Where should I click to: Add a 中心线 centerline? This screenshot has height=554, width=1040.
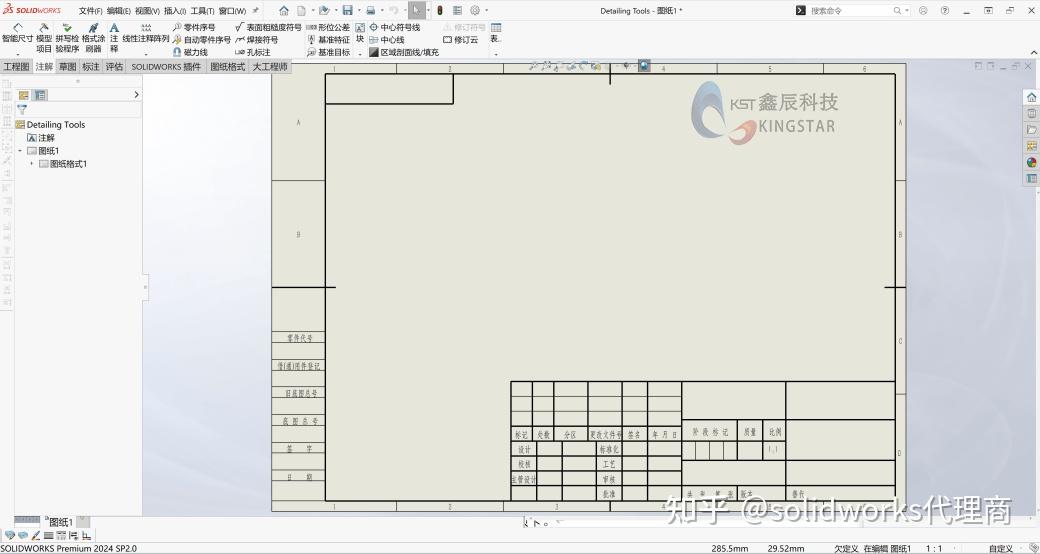(x=387, y=40)
